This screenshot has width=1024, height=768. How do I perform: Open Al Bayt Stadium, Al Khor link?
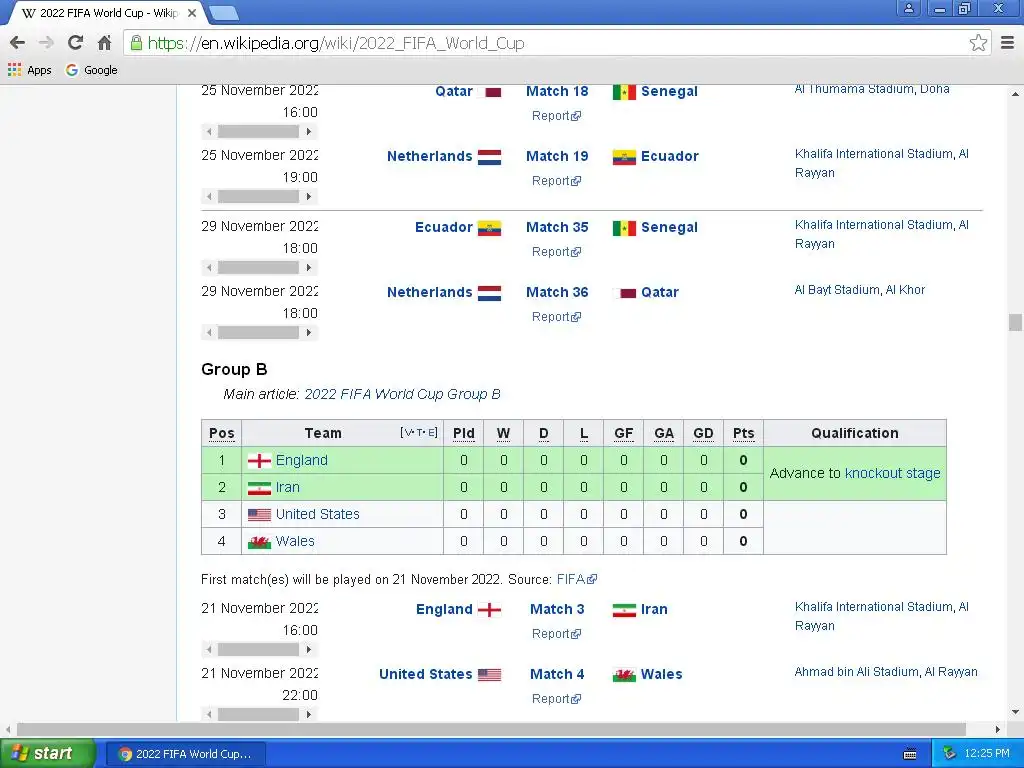[x=859, y=290]
